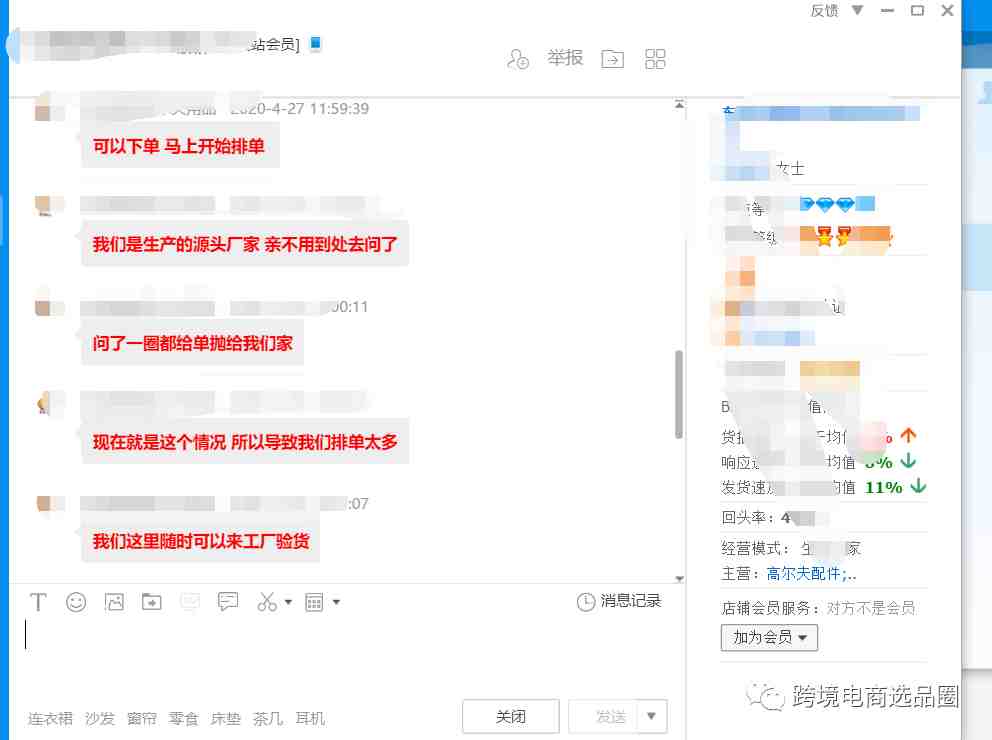Open the font formatting T icon
This screenshot has width=992, height=740.
[38, 601]
